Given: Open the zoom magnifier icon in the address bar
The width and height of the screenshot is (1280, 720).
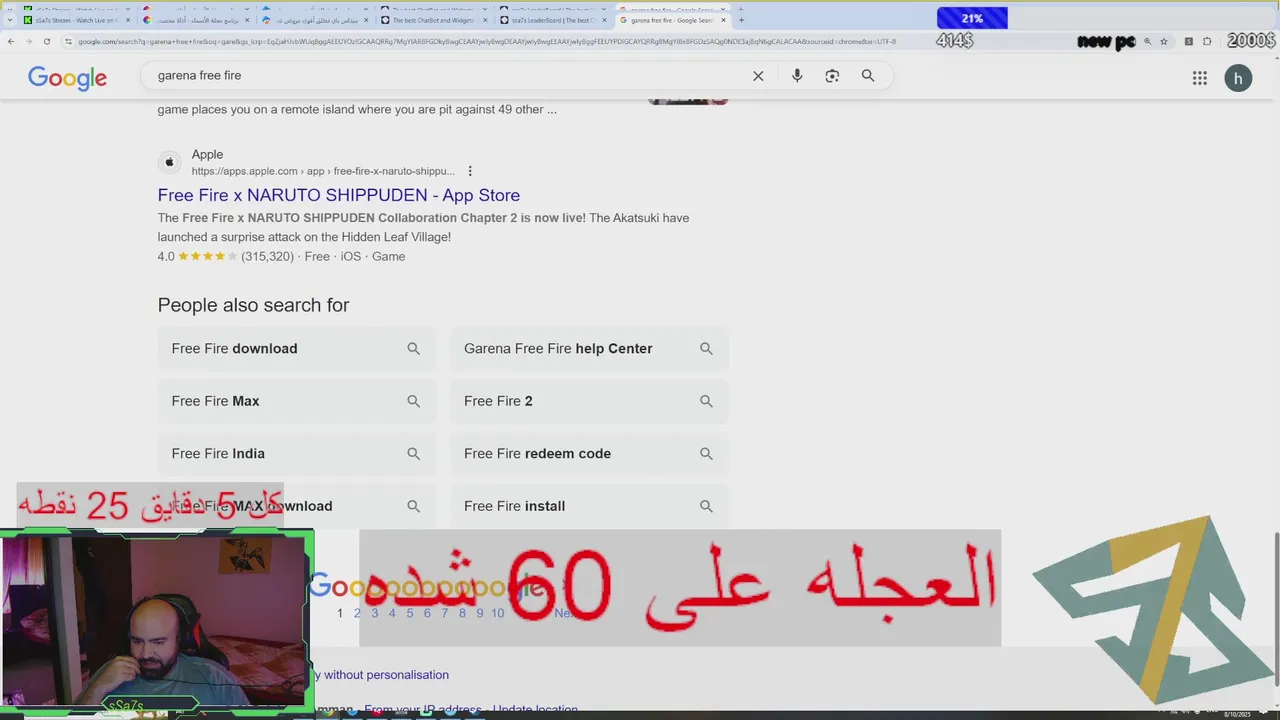Looking at the screenshot, I should tap(1147, 41).
